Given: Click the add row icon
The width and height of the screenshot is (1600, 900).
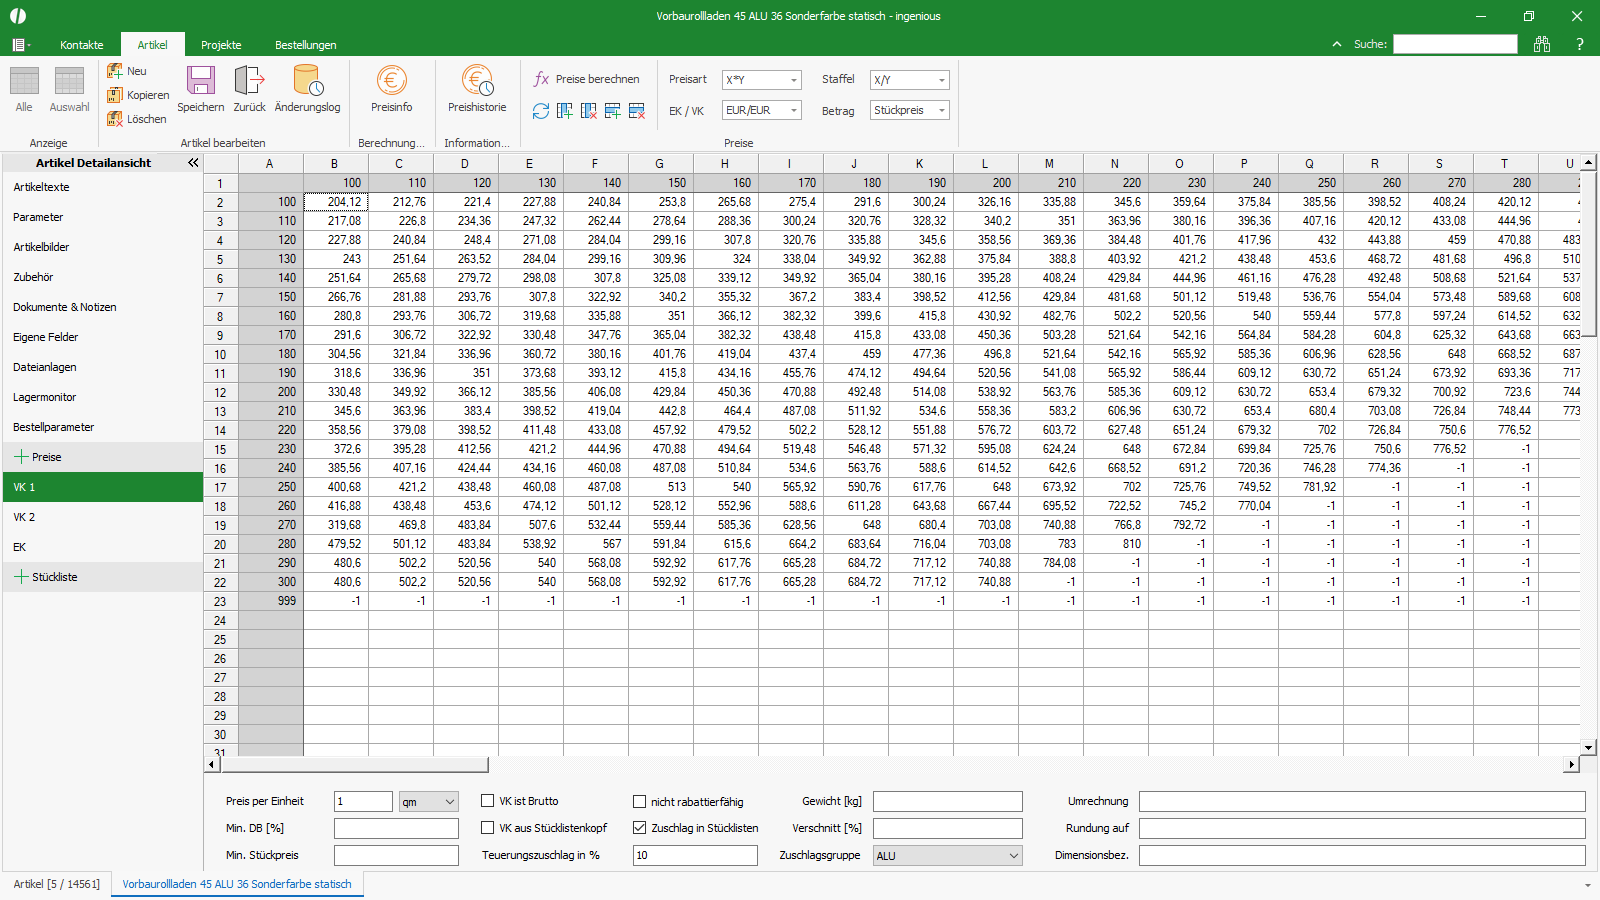Looking at the screenshot, I should point(613,111).
